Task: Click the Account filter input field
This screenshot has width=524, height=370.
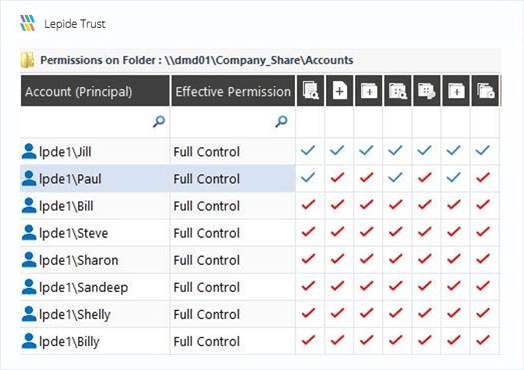Action: click(95, 122)
